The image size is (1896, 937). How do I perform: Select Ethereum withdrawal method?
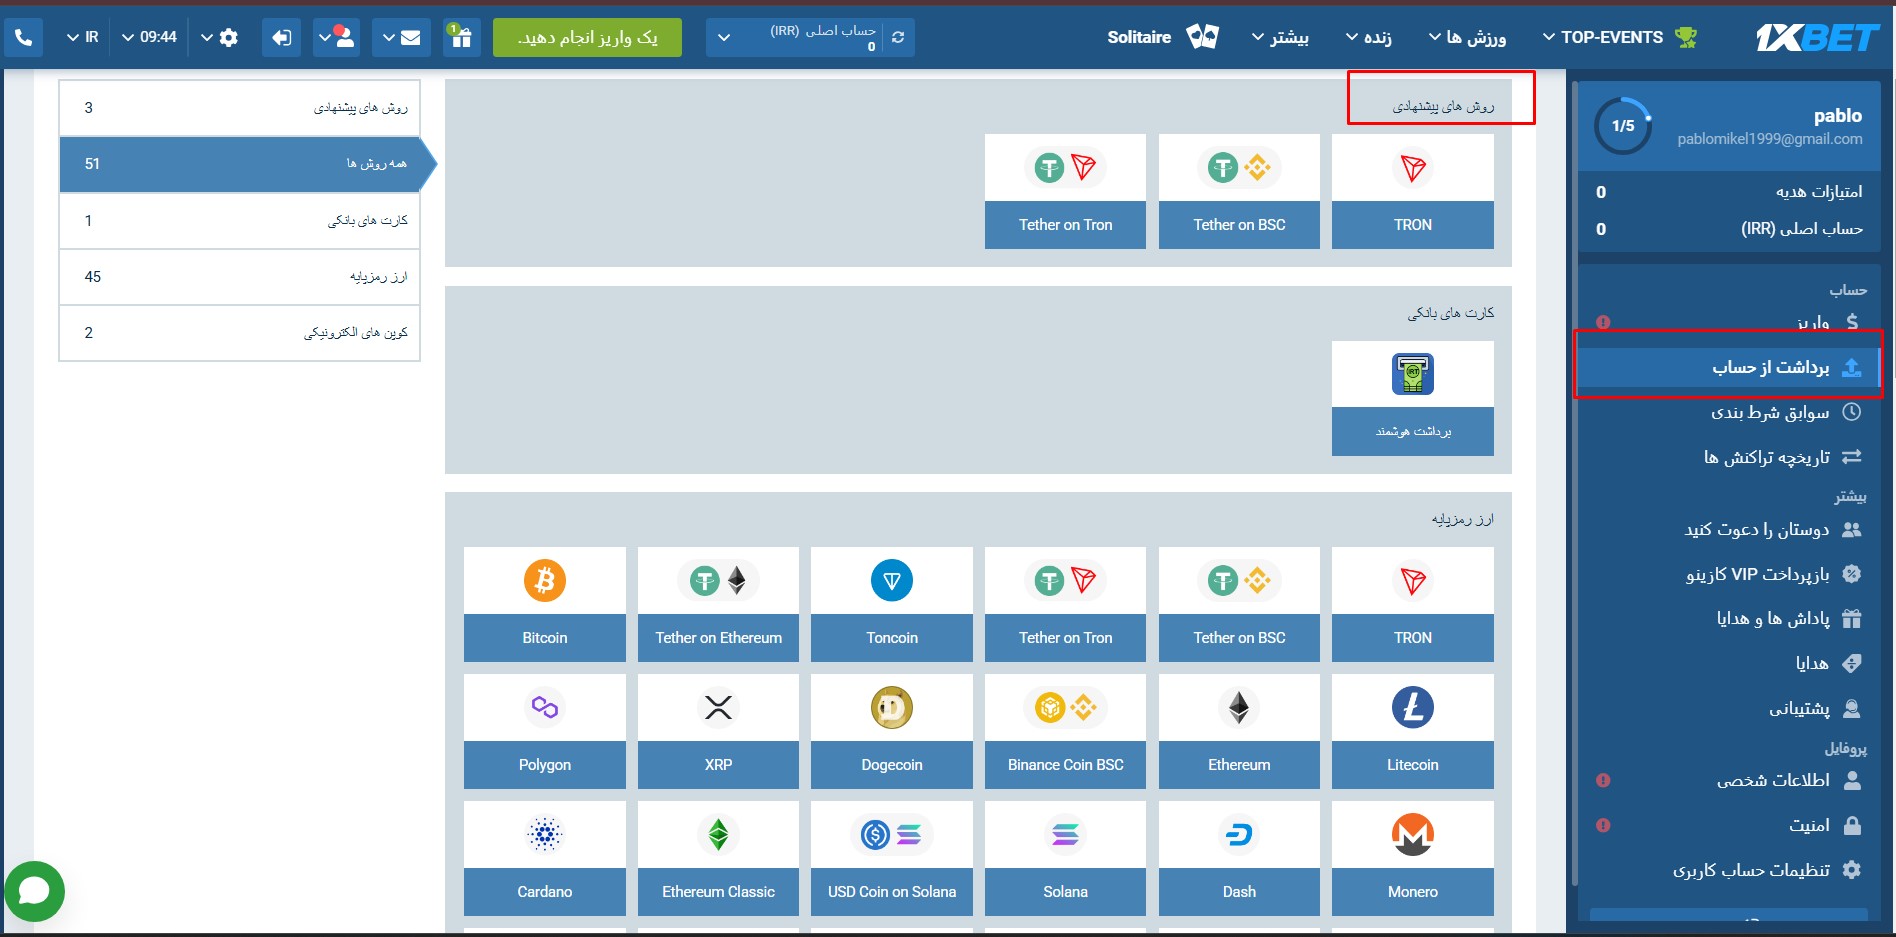(x=1239, y=731)
